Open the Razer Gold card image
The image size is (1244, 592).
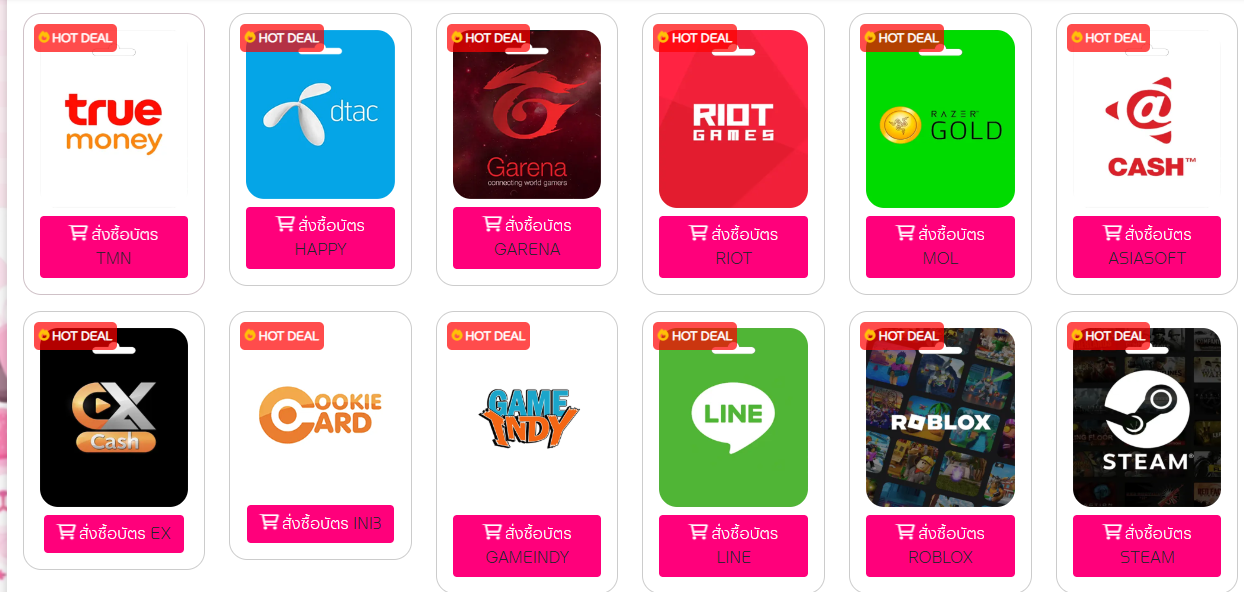click(x=940, y=119)
